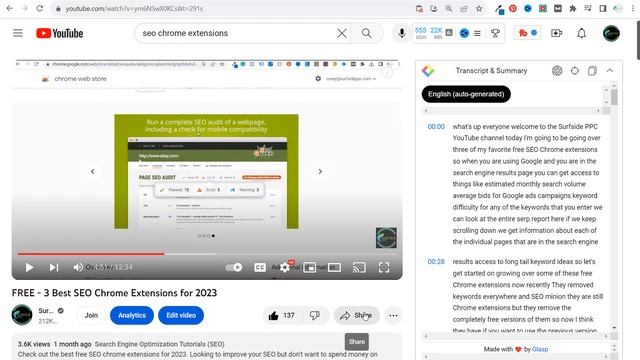
Task: Jump to transcript timestamp 00:00
Action: 436,127
